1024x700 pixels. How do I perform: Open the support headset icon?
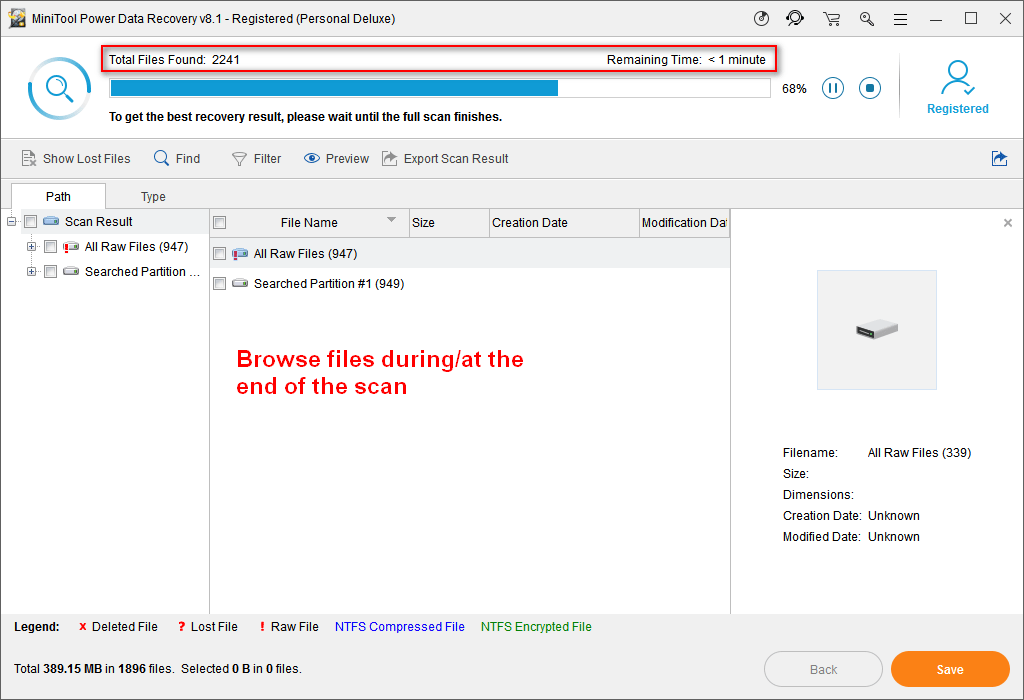pos(795,18)
